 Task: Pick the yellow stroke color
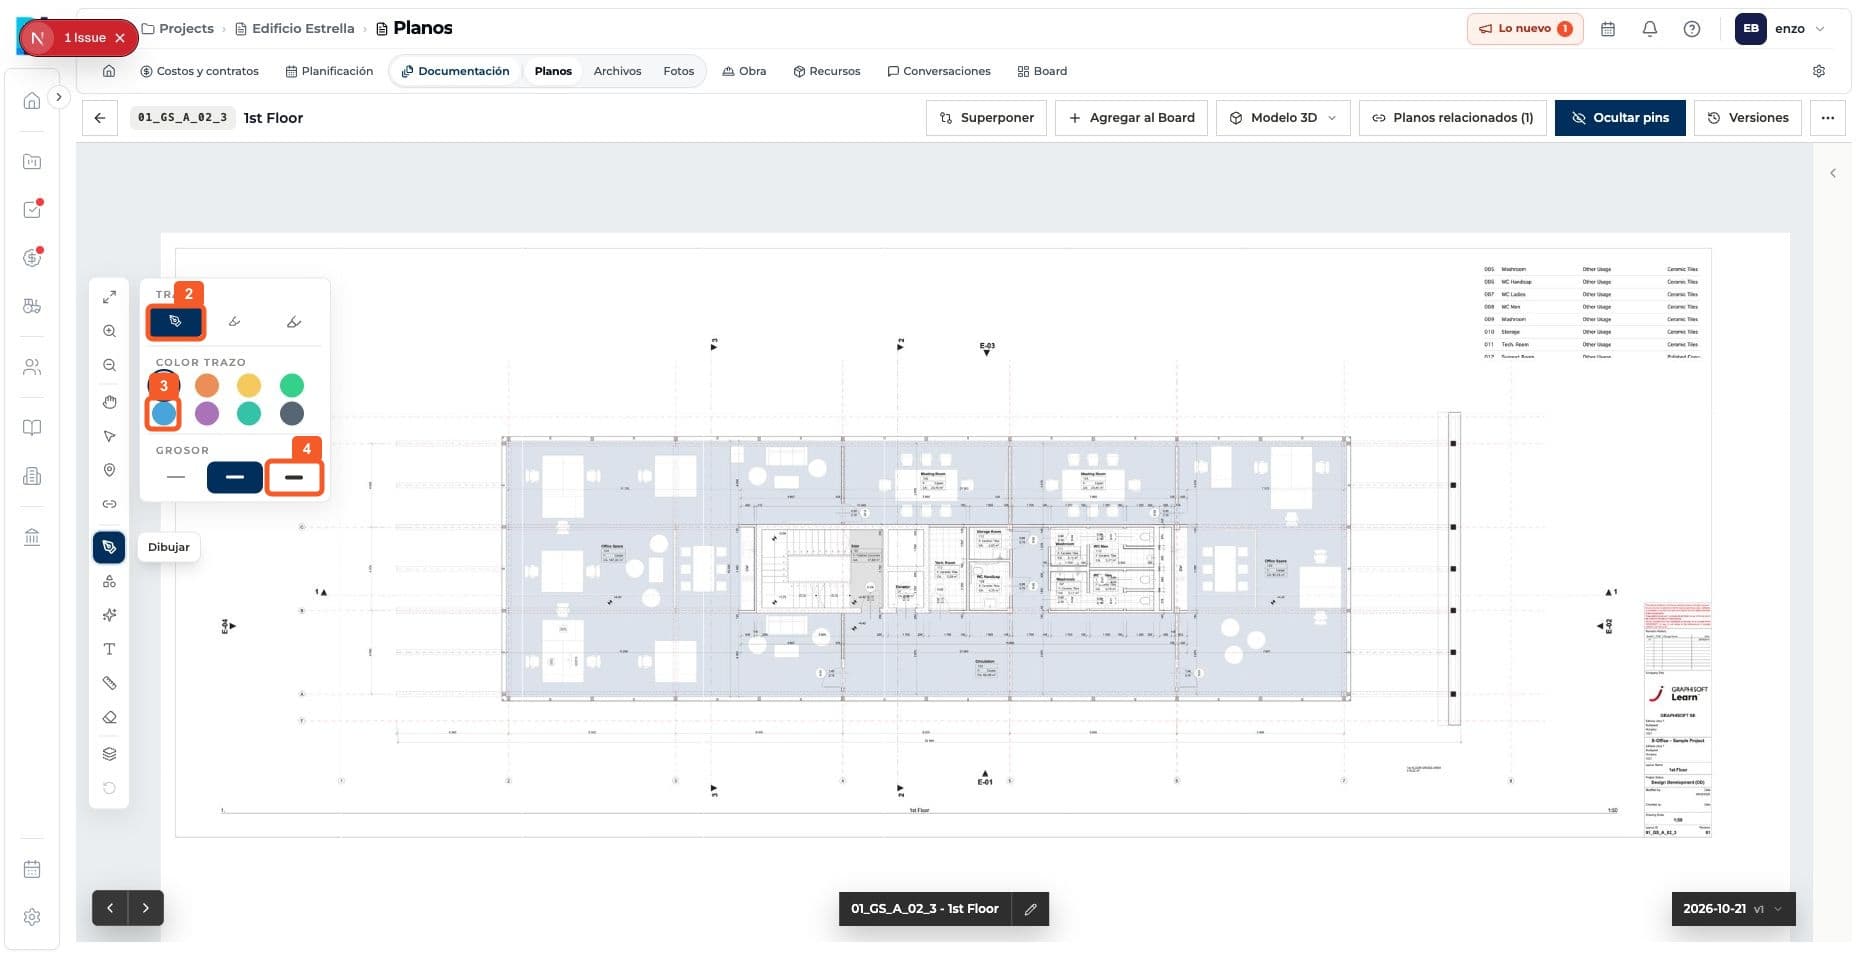(249, 385)
